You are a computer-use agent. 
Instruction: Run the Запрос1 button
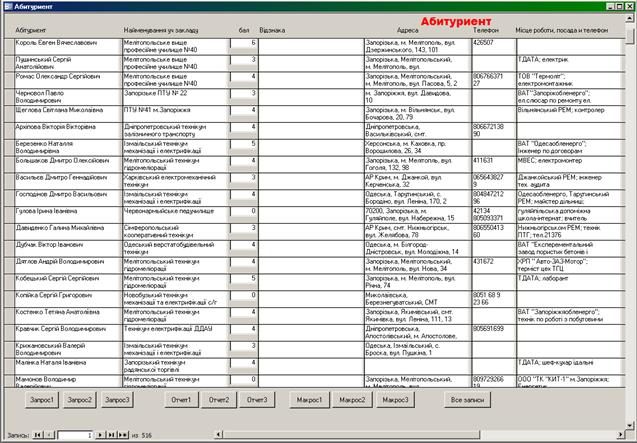coord(42,400)
